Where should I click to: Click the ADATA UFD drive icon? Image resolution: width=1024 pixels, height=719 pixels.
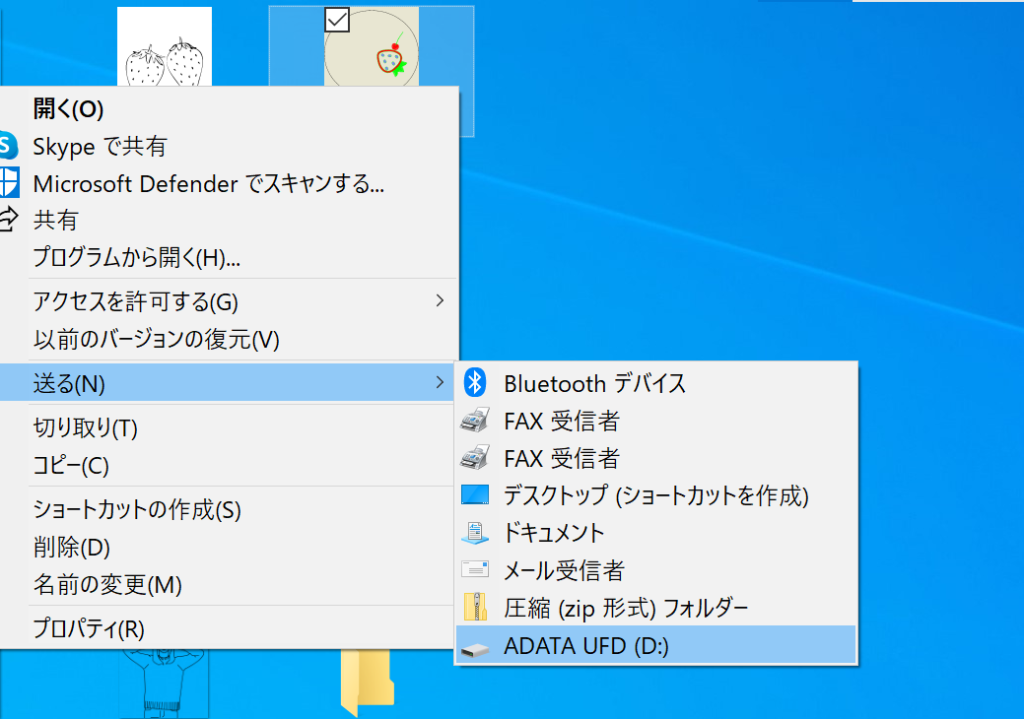click(x=475, y=647)
